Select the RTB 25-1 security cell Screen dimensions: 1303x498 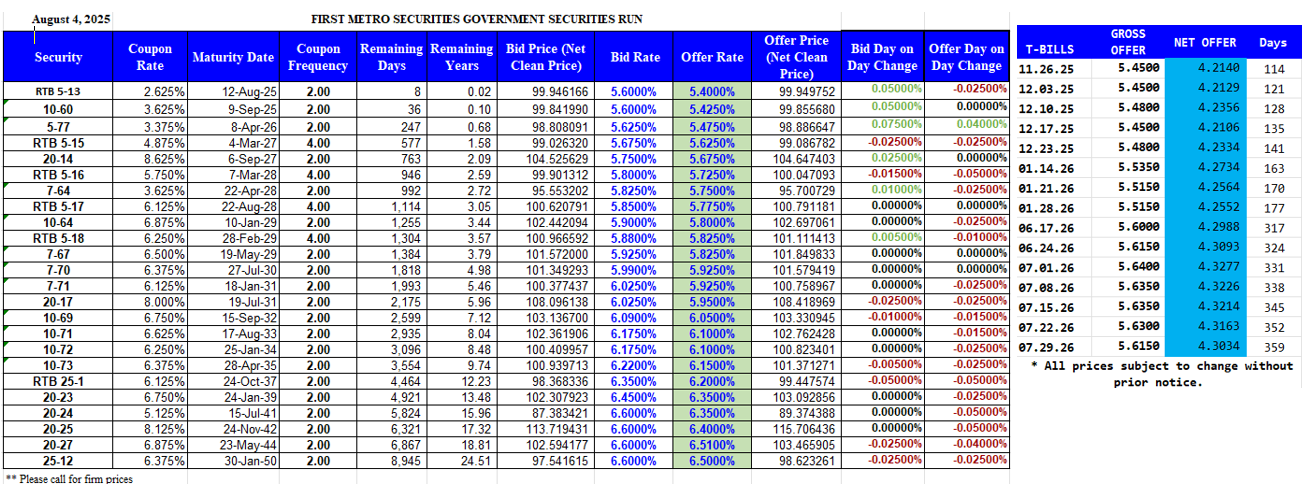coord(59,381)
